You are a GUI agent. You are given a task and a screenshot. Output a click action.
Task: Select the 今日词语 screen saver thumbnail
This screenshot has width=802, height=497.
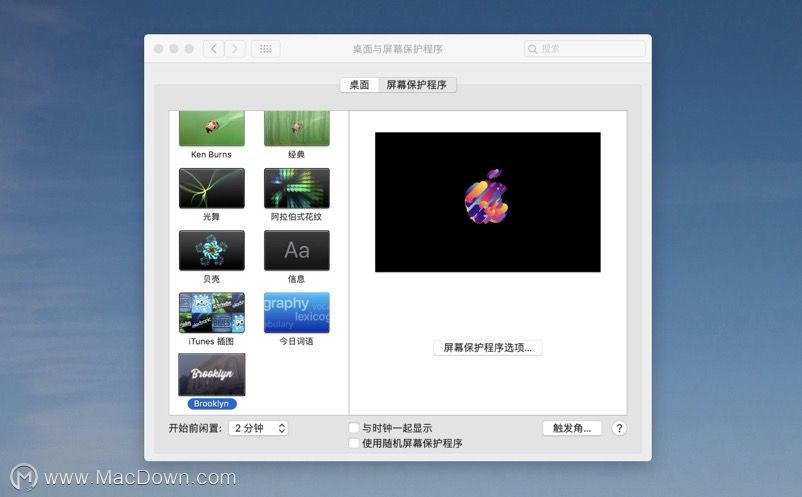pyautogui.click(x=297, y=312)
